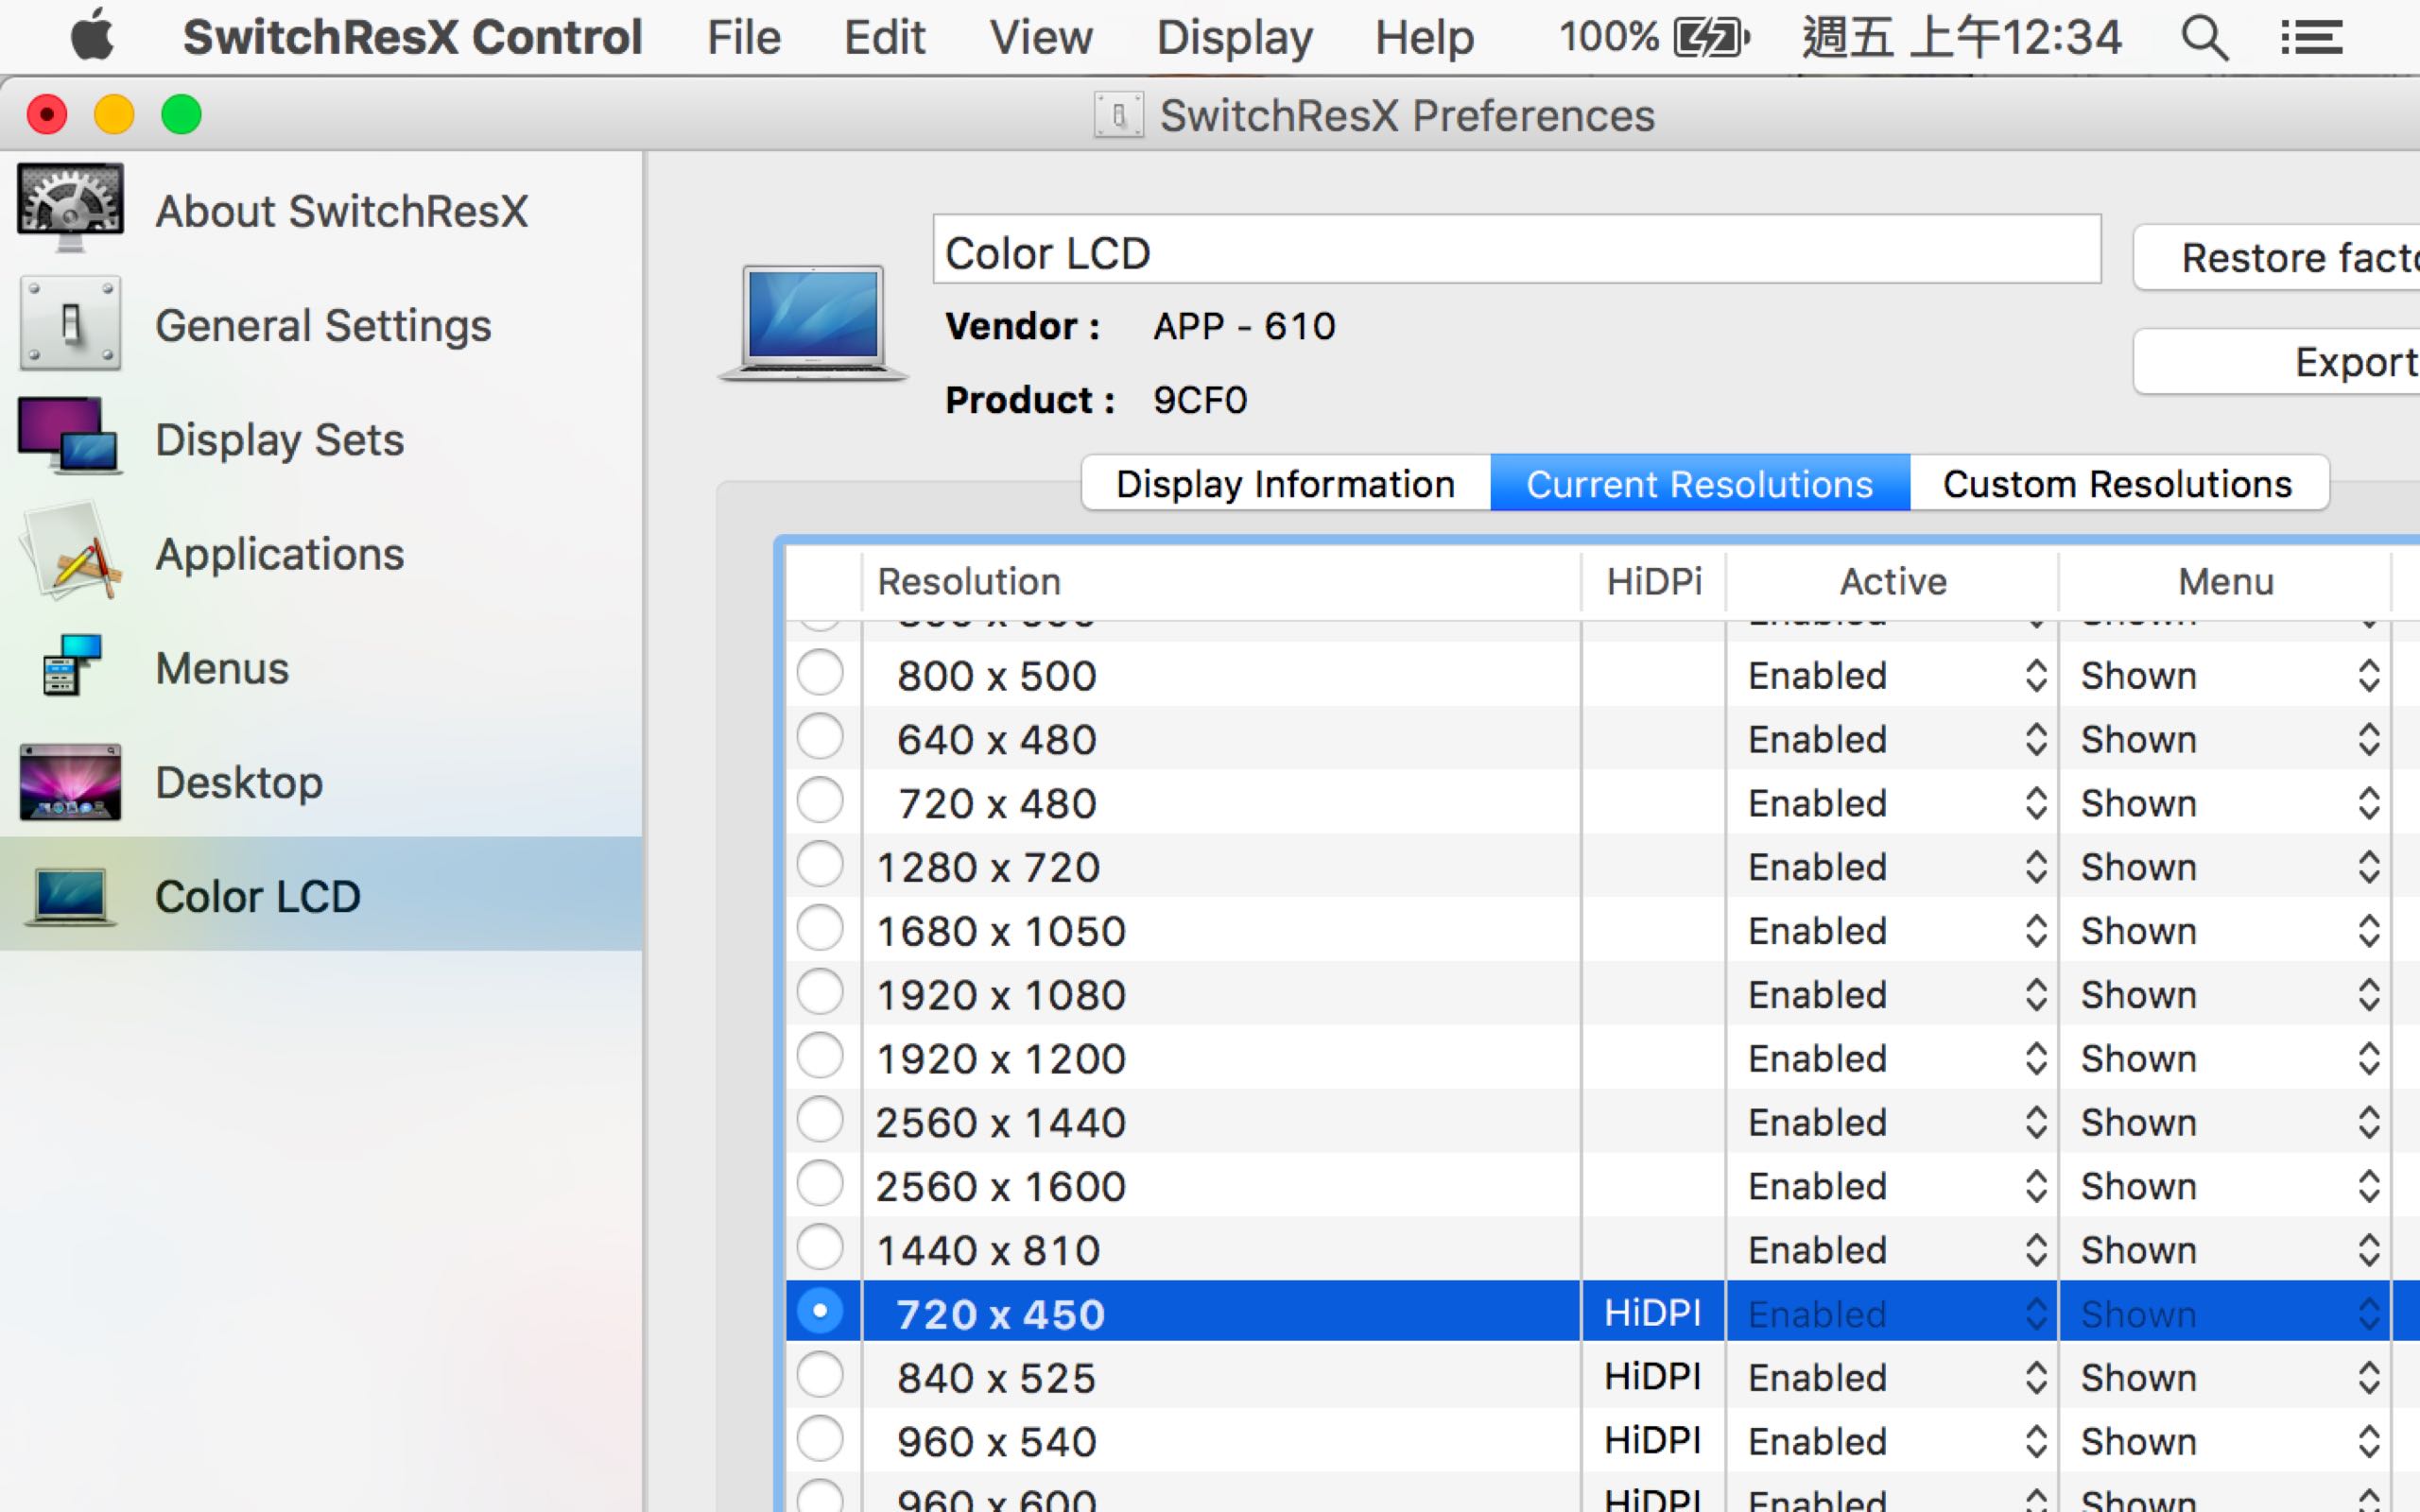
Task: Click the menu bar clock
Action: pos(1961,38)
